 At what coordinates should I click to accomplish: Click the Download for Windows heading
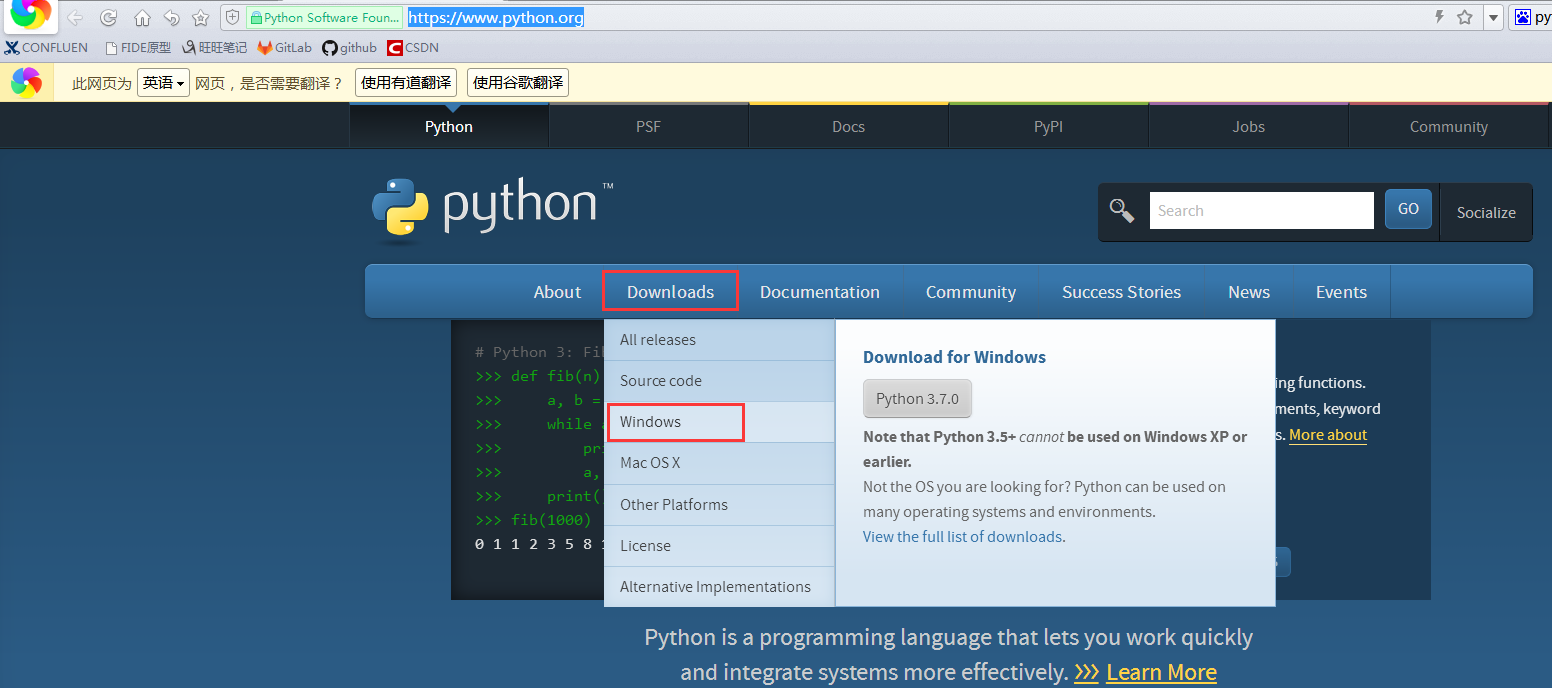tap(954, 357)
